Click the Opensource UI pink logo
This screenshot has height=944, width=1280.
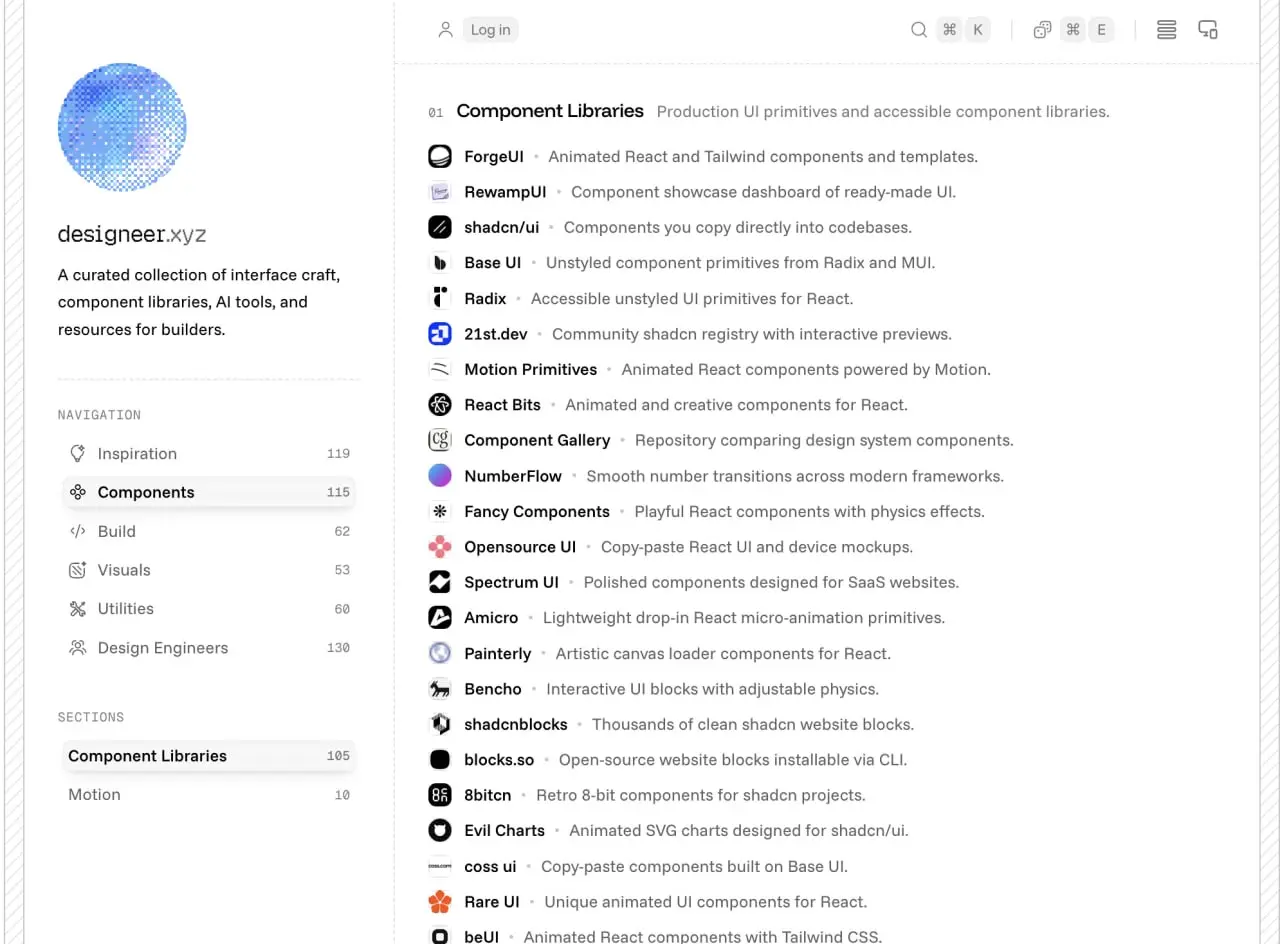click(440, 547)
